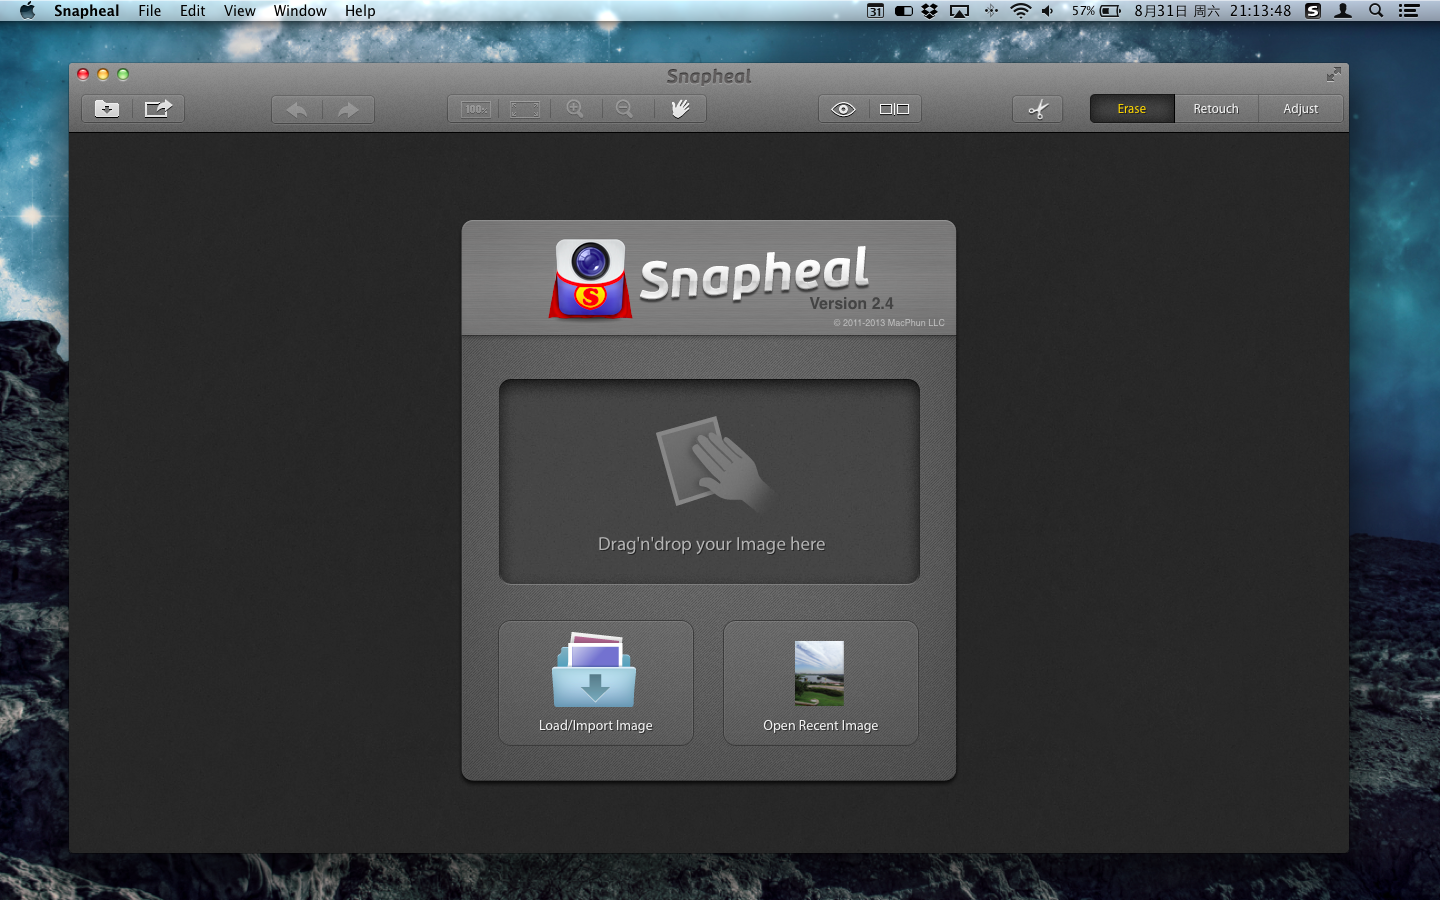This screenshot has width=1440, height=900.
Task: Switch to the Retouch tab
Action: coord(1216,109)
